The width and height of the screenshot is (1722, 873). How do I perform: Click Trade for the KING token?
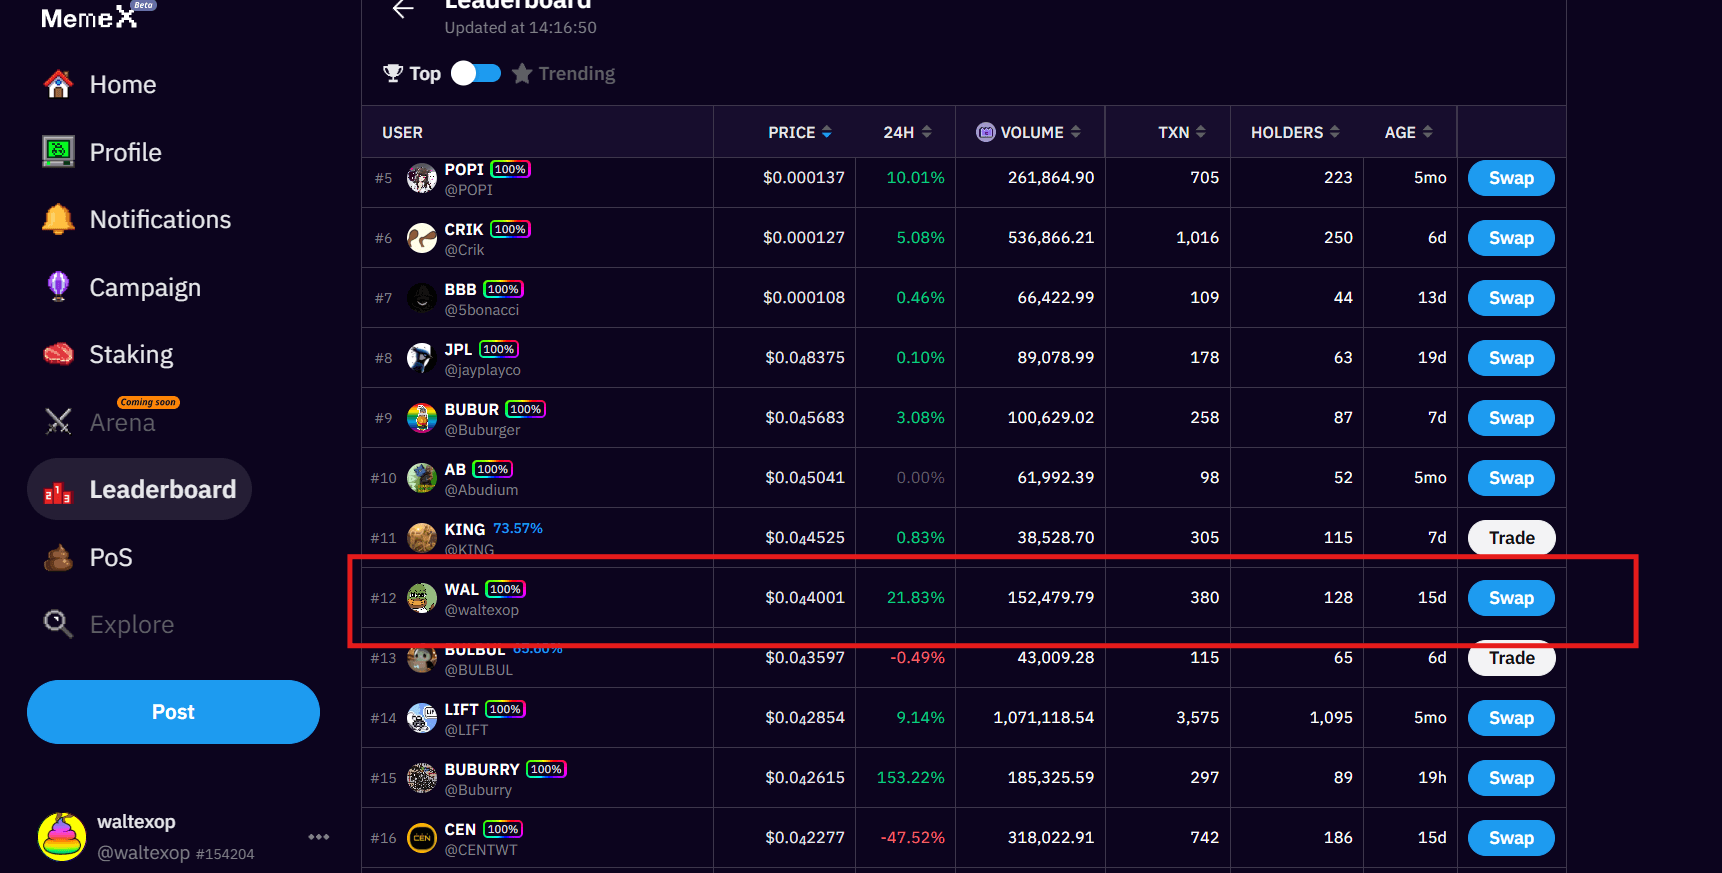pyautogui.click(x=1510, y=538)
